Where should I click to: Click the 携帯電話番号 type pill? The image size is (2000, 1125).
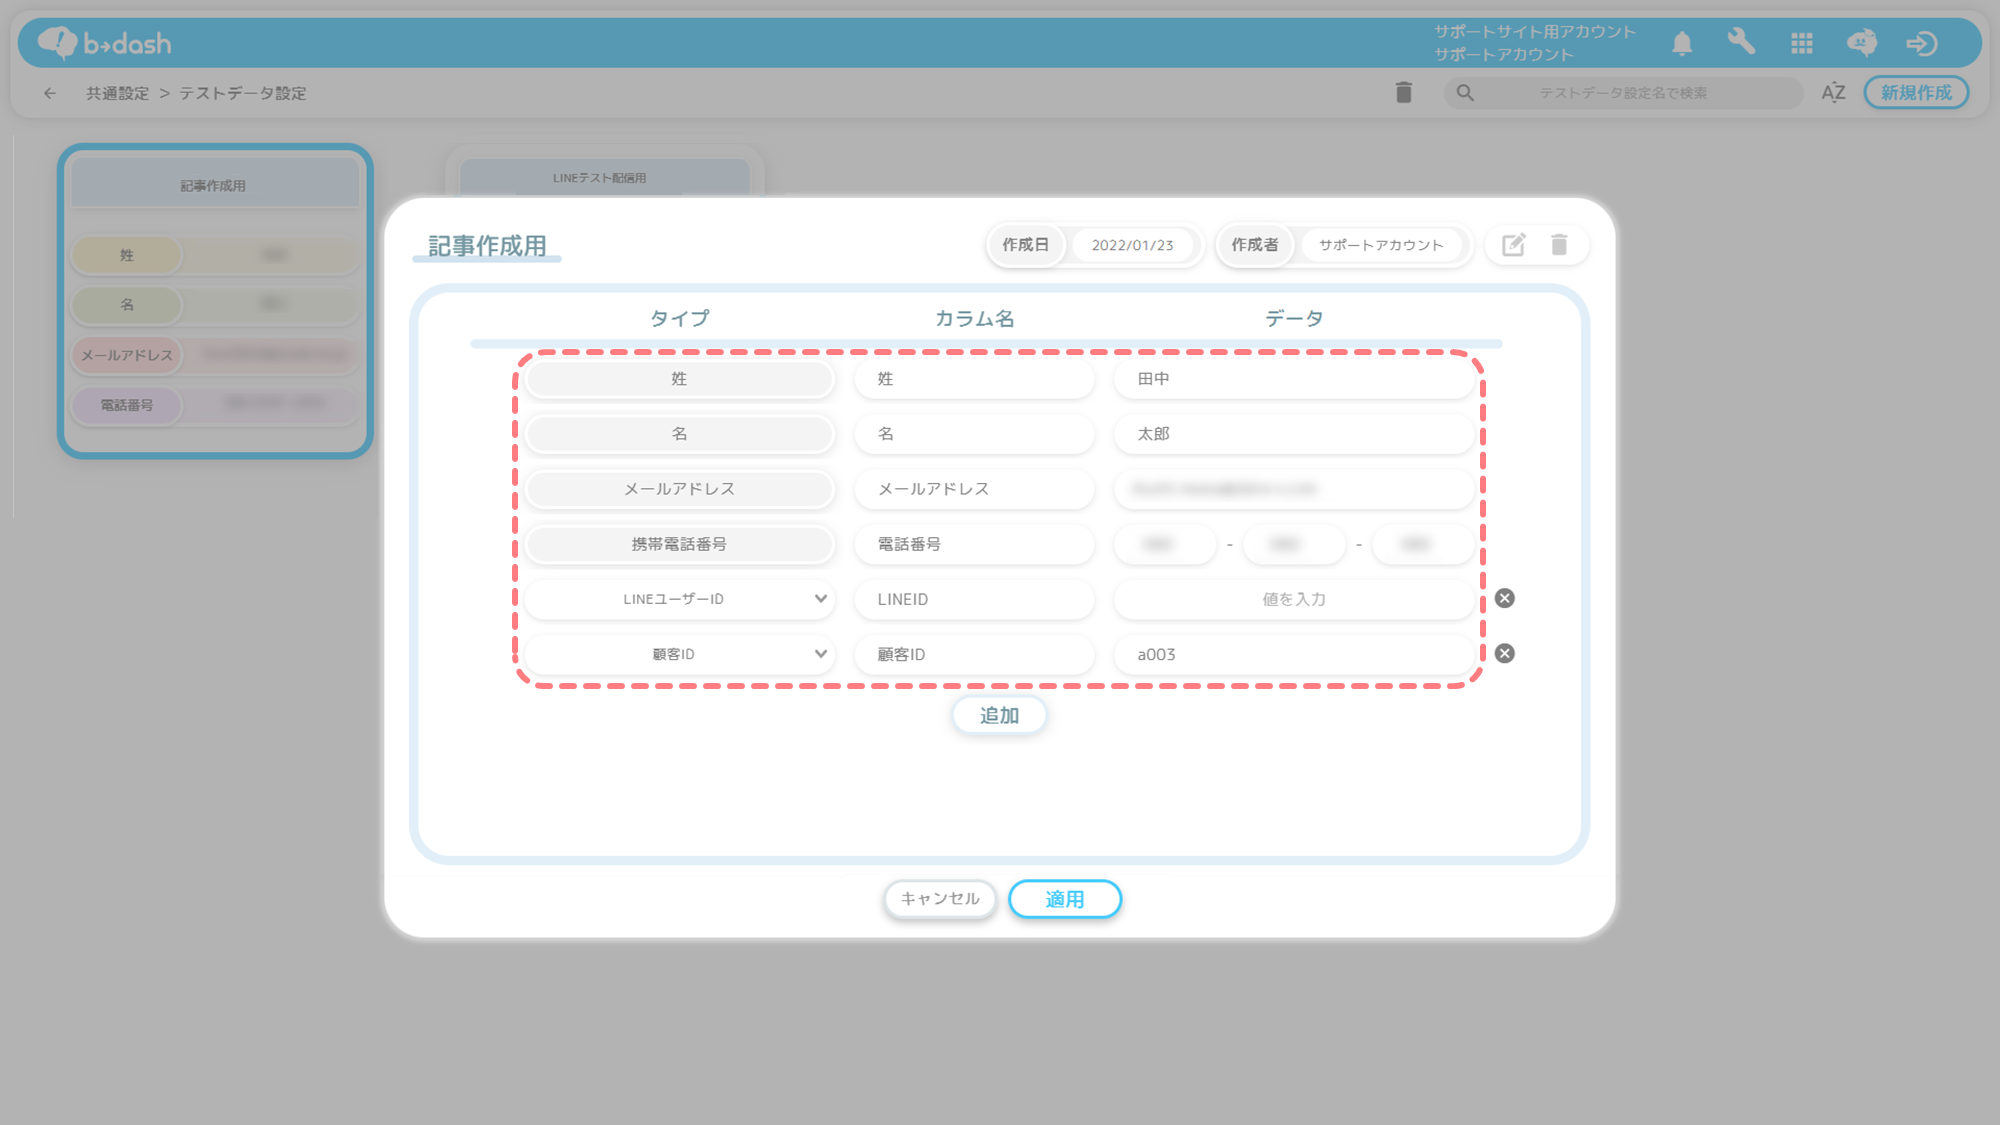click(x=679, y=544)
